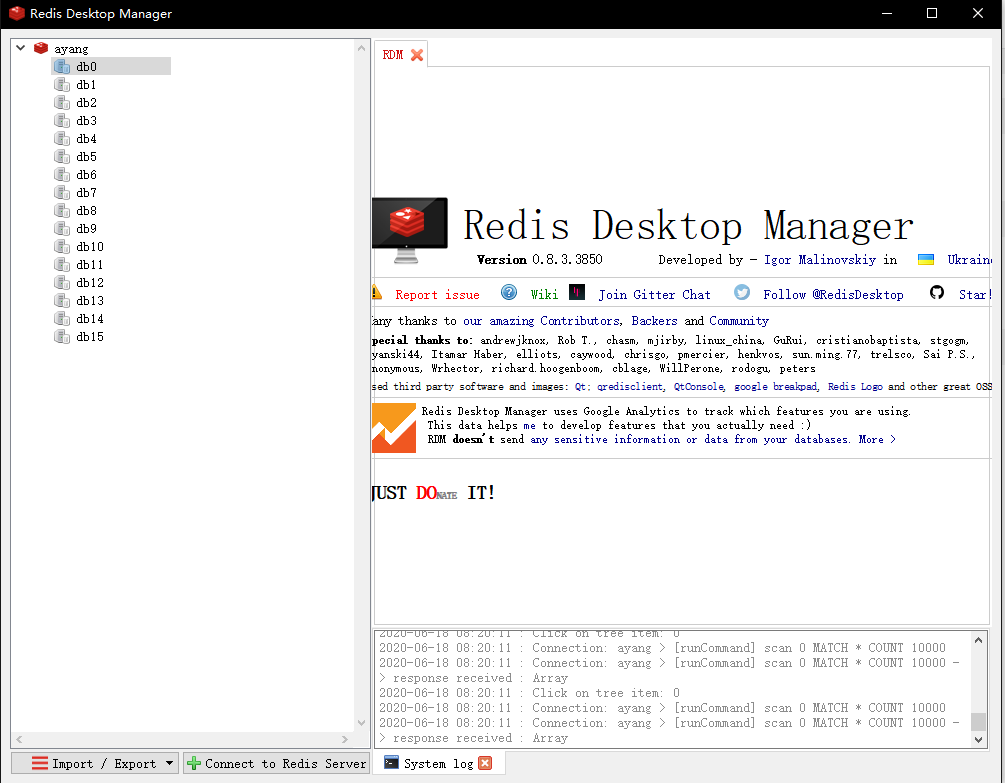The height and width of the screenshot is (783, 1005).
Task: Collapse the ayang connection tree
Action: 20,47
